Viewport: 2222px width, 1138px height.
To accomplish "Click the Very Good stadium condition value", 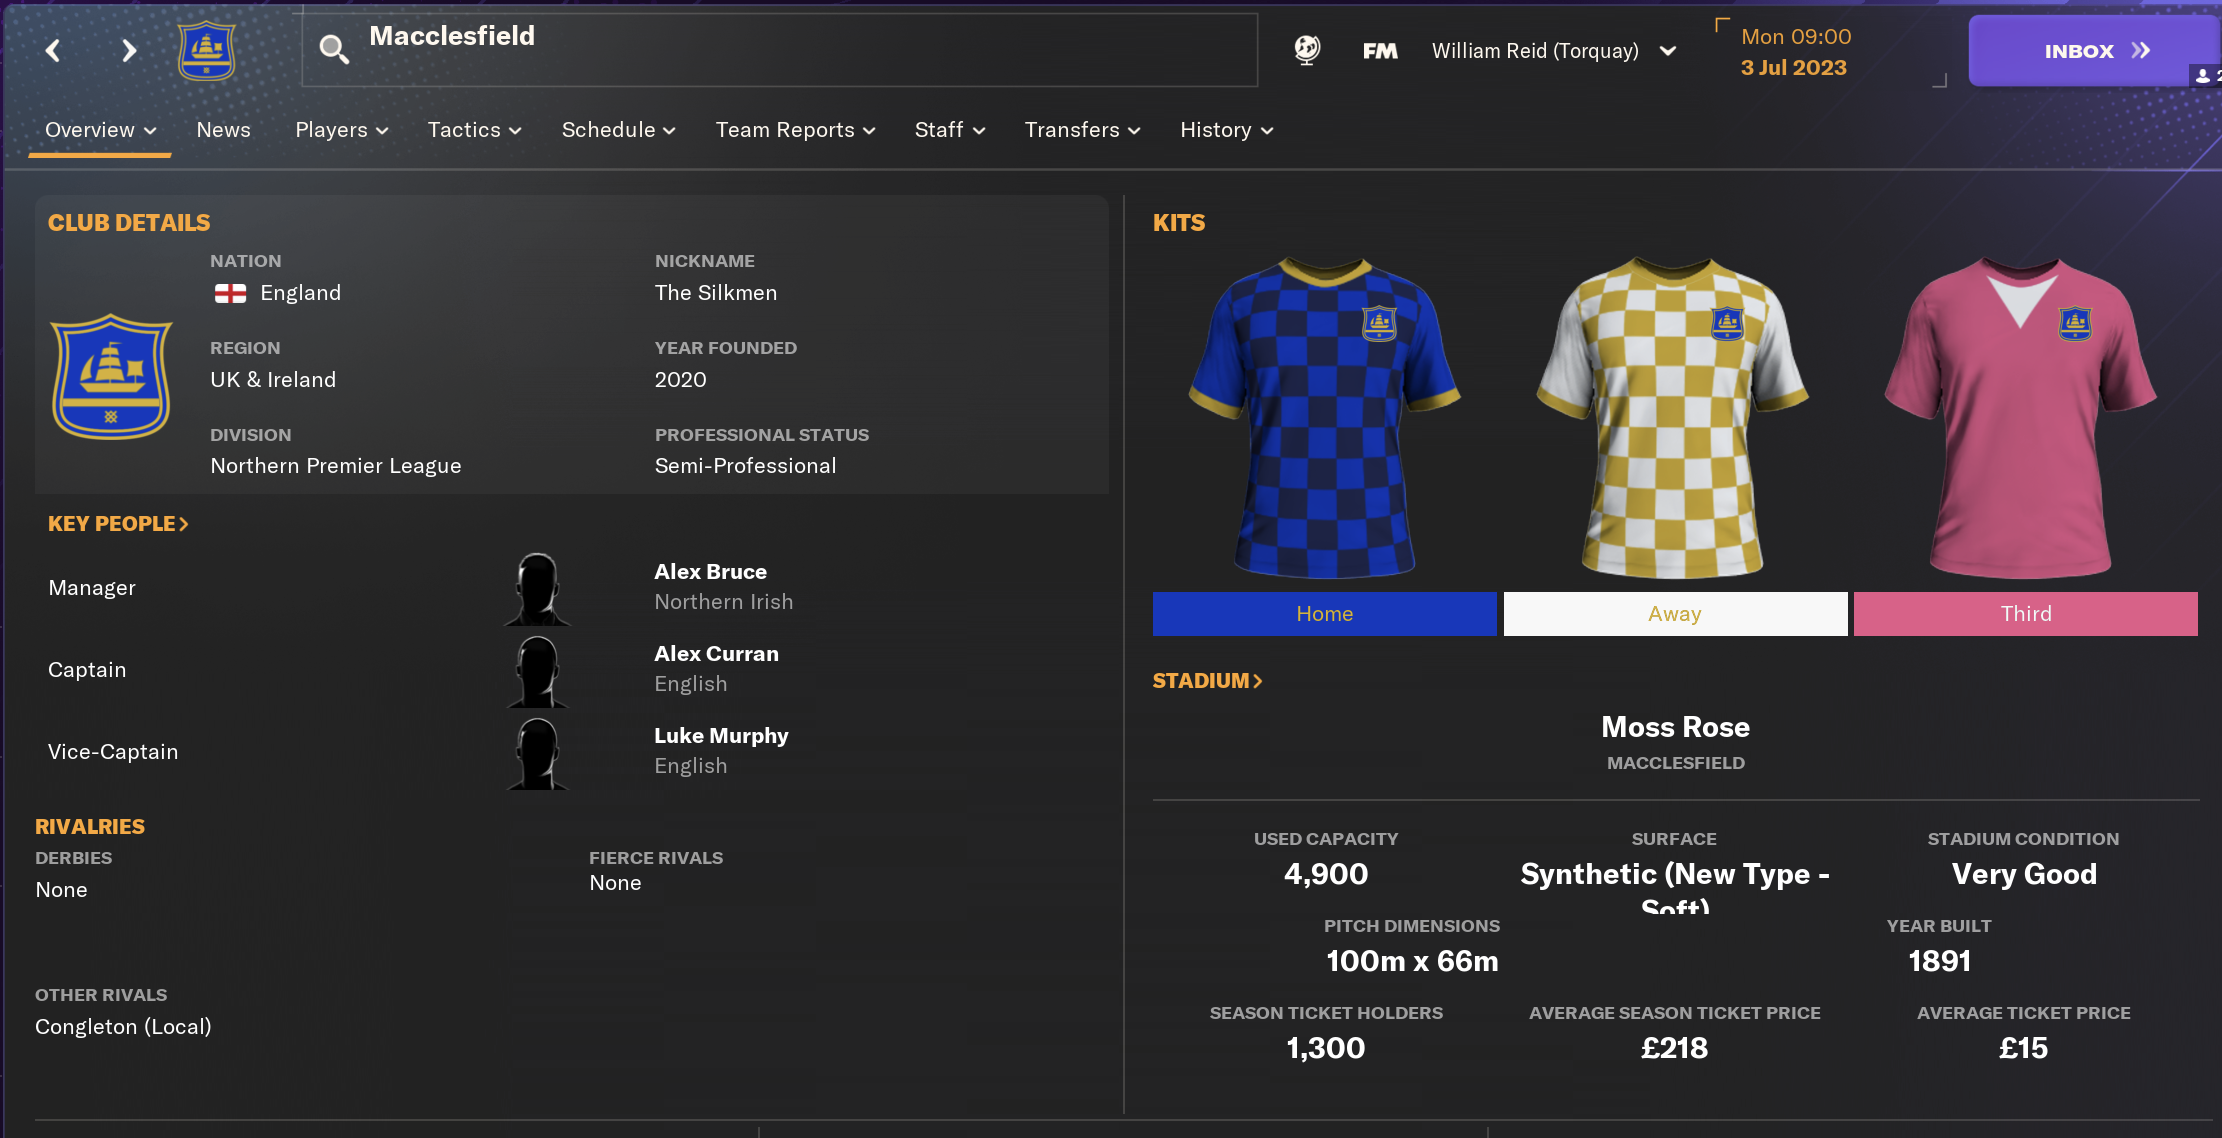I will (2024, 874).
